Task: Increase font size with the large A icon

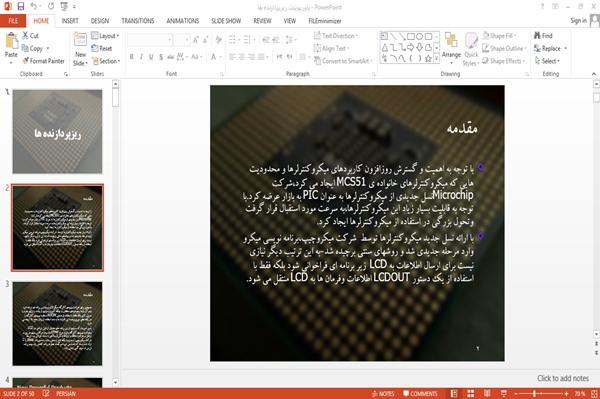Action: (196, 39)
